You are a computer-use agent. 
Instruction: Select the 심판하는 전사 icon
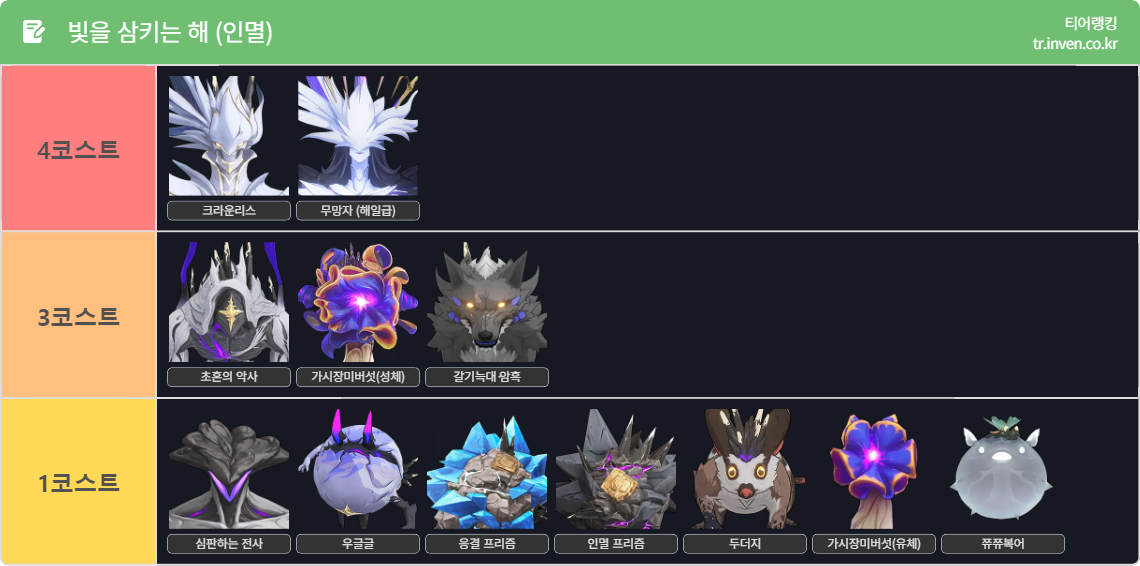point(229,469)
